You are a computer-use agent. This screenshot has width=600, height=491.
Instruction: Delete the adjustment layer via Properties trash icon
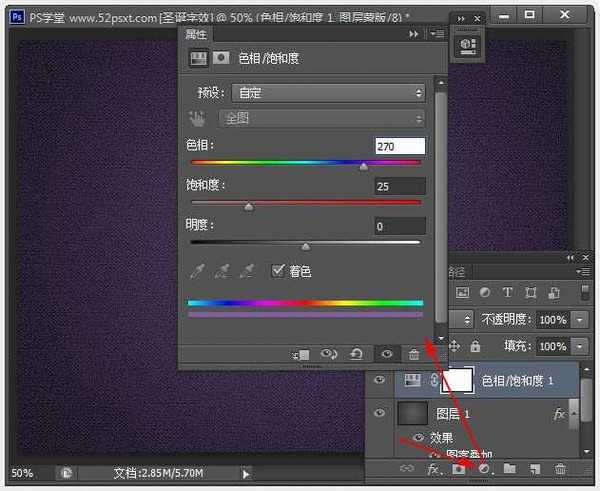[414, 354]
